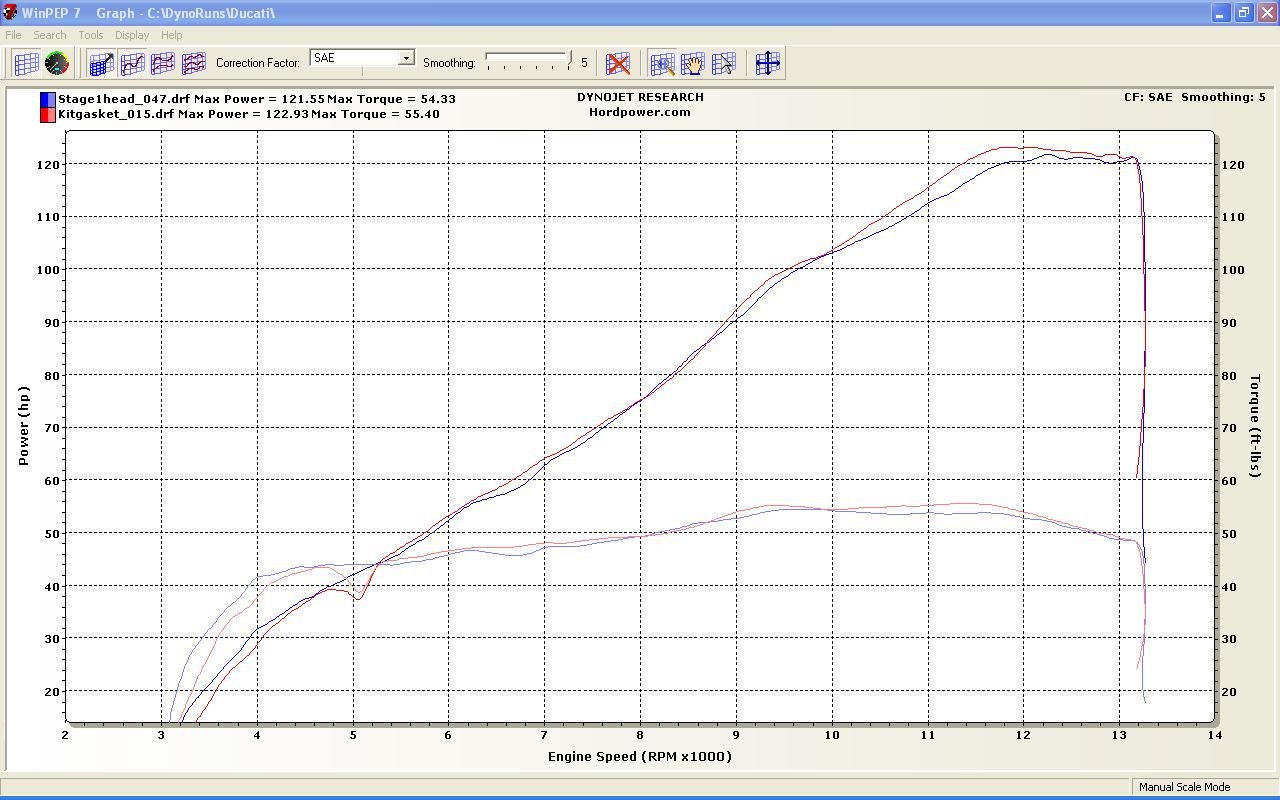Click the red Kitgasket run color swatch
The width and height of the screenshot is (1280, 800).
47,114
